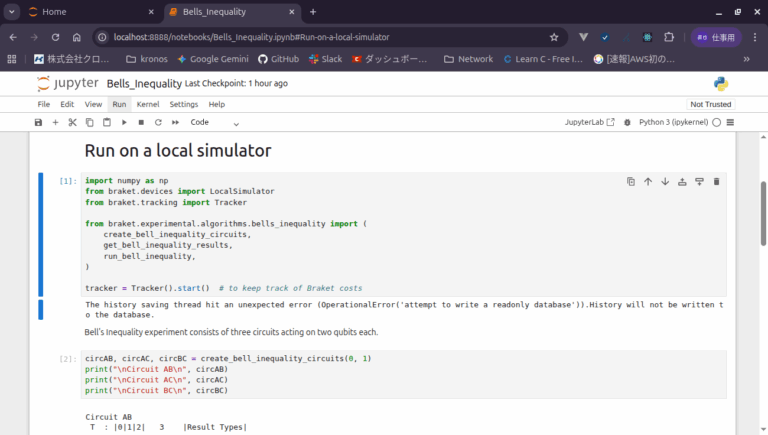Rename the Bells_Inequality notebook title
Viewport: 768px width, 435px height.
[144, 84]
